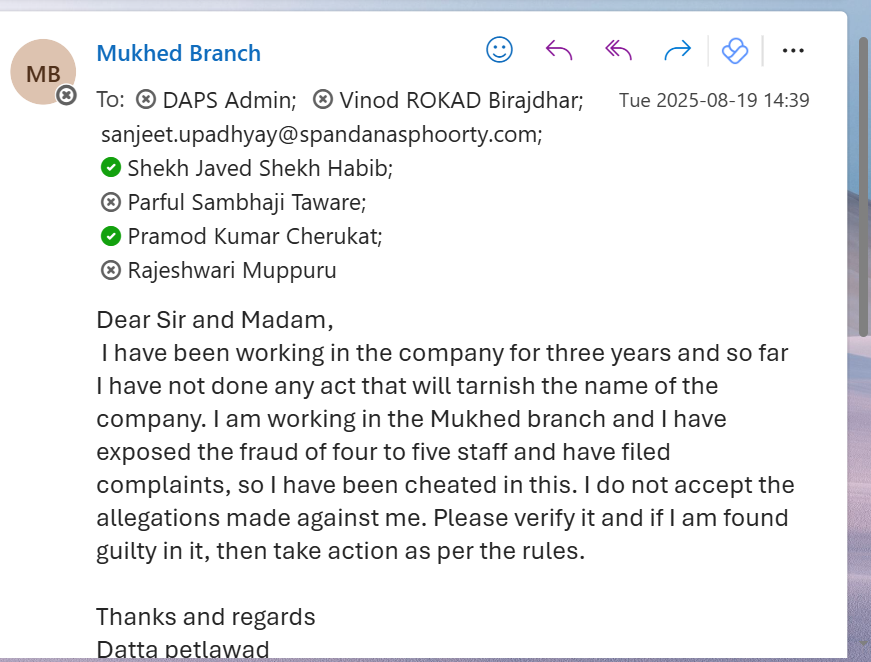Image resolution: width=871 pixels, height=662 pixels.
Task: Click the Pramod Kumar Cherukat recipient
Action: point(254,236)
